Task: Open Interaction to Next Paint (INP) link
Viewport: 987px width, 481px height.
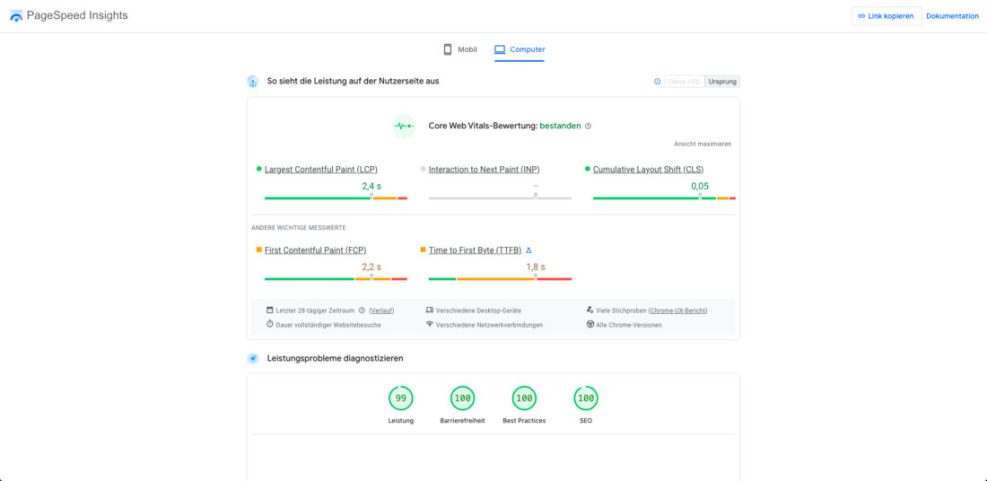Action: 484,169
